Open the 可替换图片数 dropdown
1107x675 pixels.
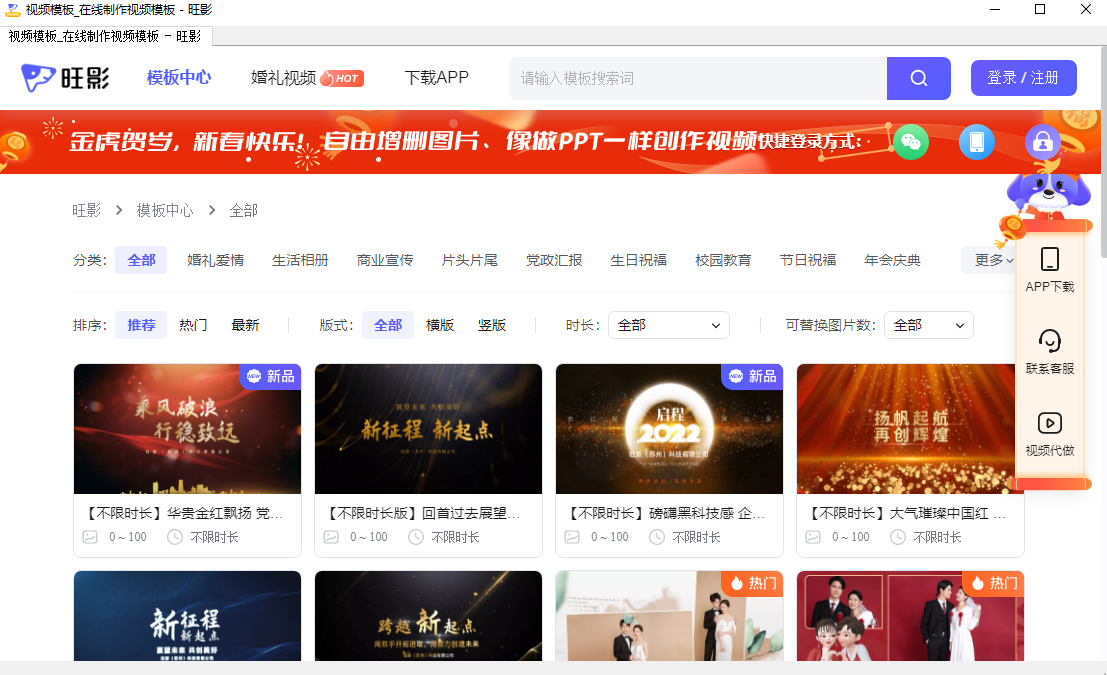tap(928, 324)
